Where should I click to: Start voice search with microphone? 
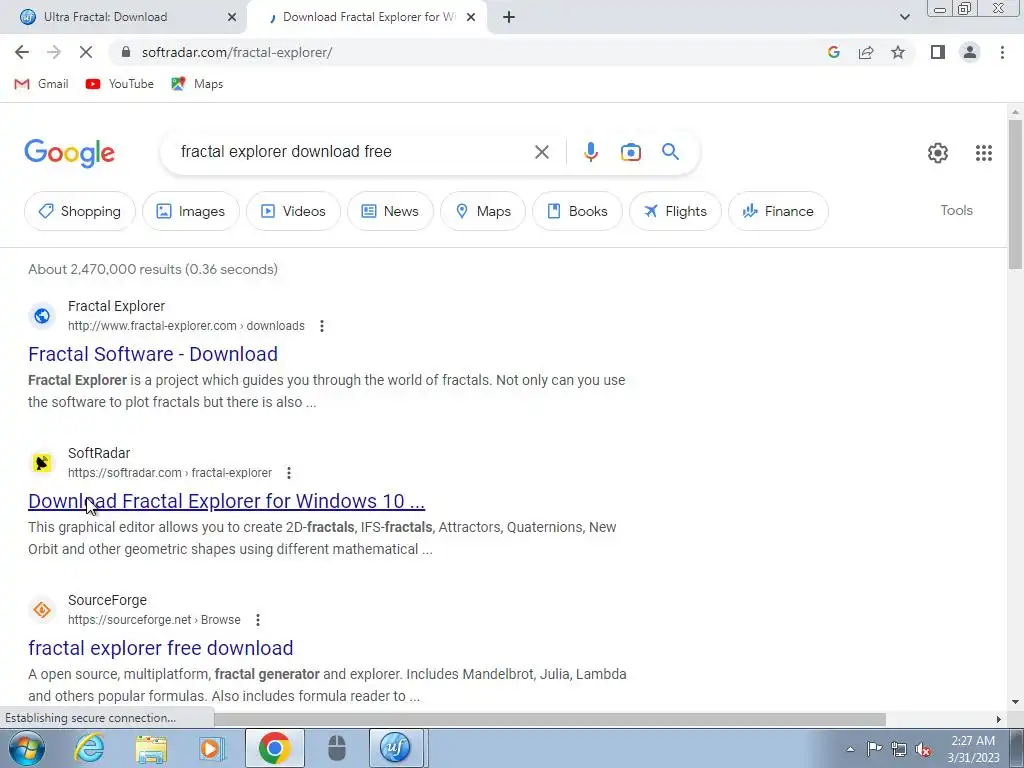point(590,152)
